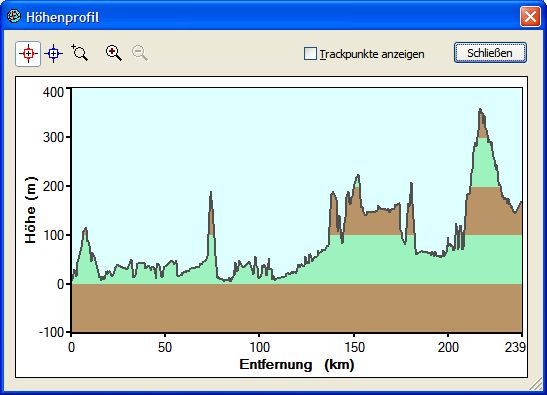Click the -100 value on the height axis
The width and height of the screenshot is (547, 395).
click(52, 332)
